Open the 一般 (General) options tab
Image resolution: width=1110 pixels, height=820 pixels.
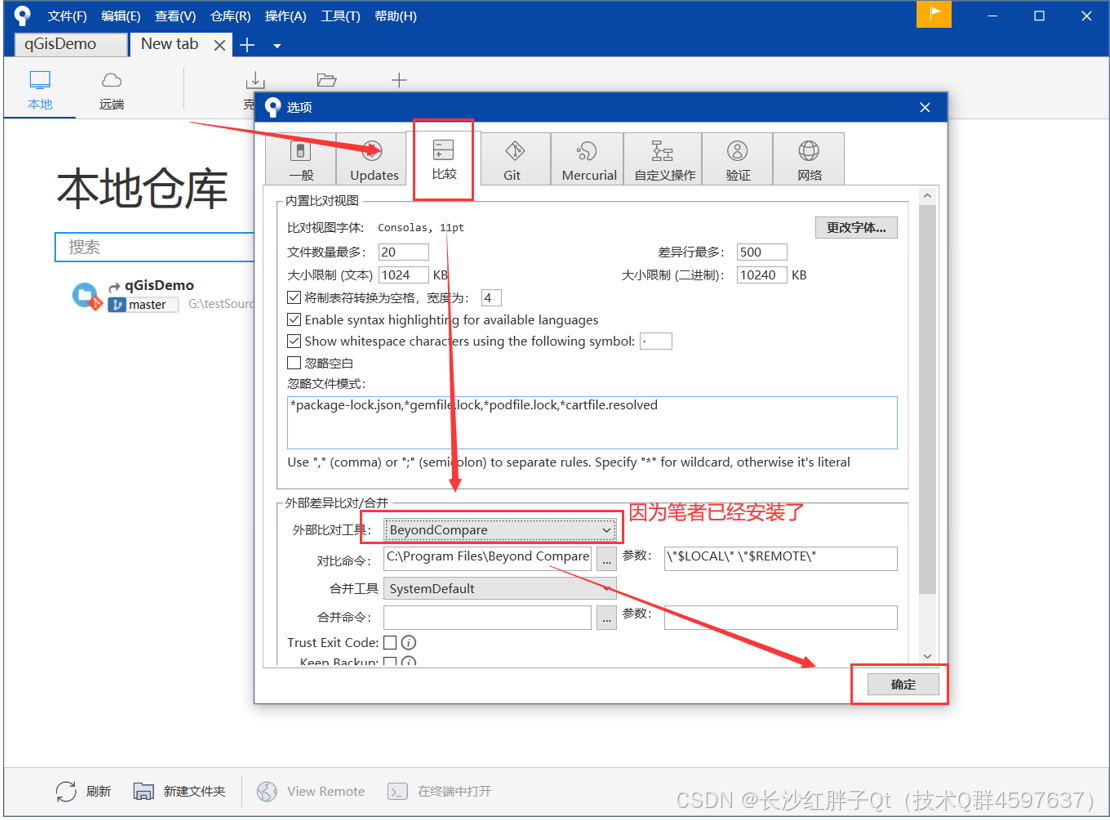coord(301,159)
